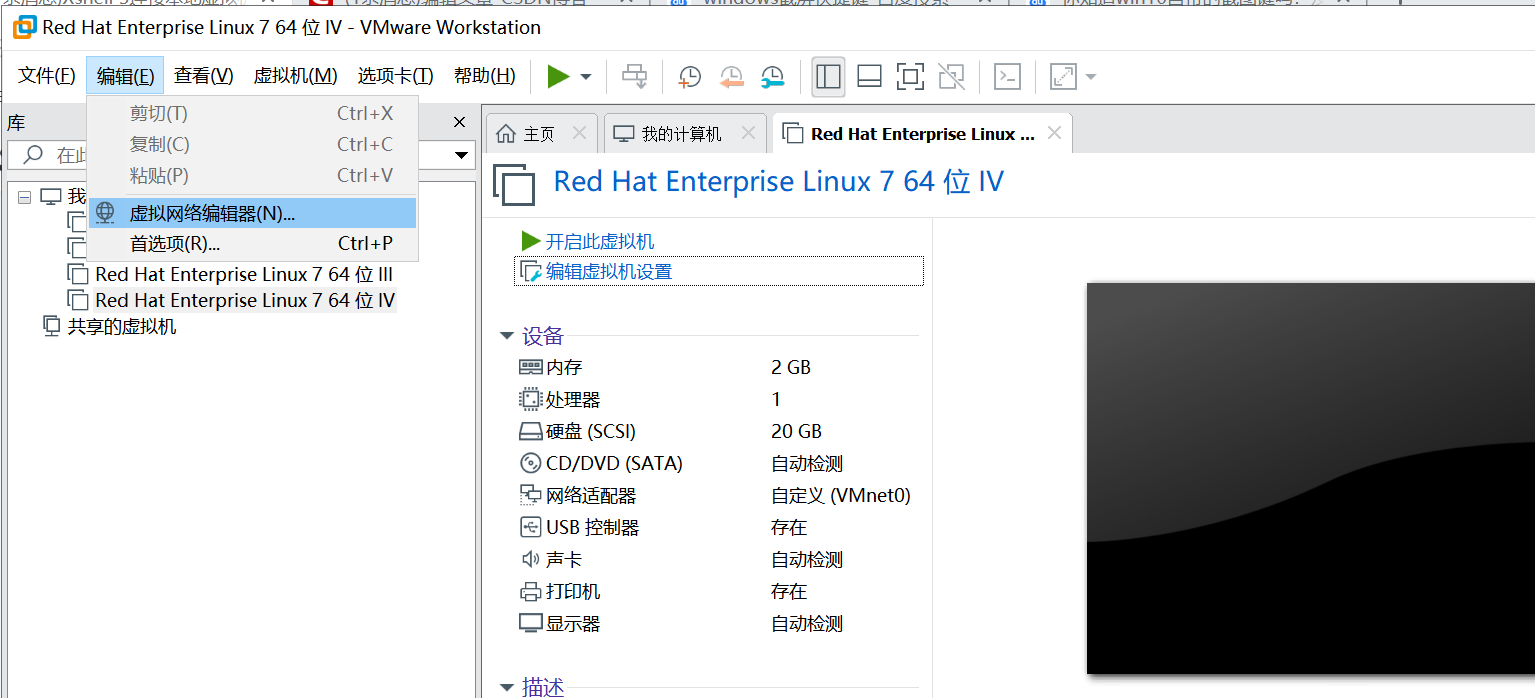This screenshot has height=698, width=1535.
Task: Open 网络适配器 network adapter entry
Action: pyautogui.click(x=591, y=495)
